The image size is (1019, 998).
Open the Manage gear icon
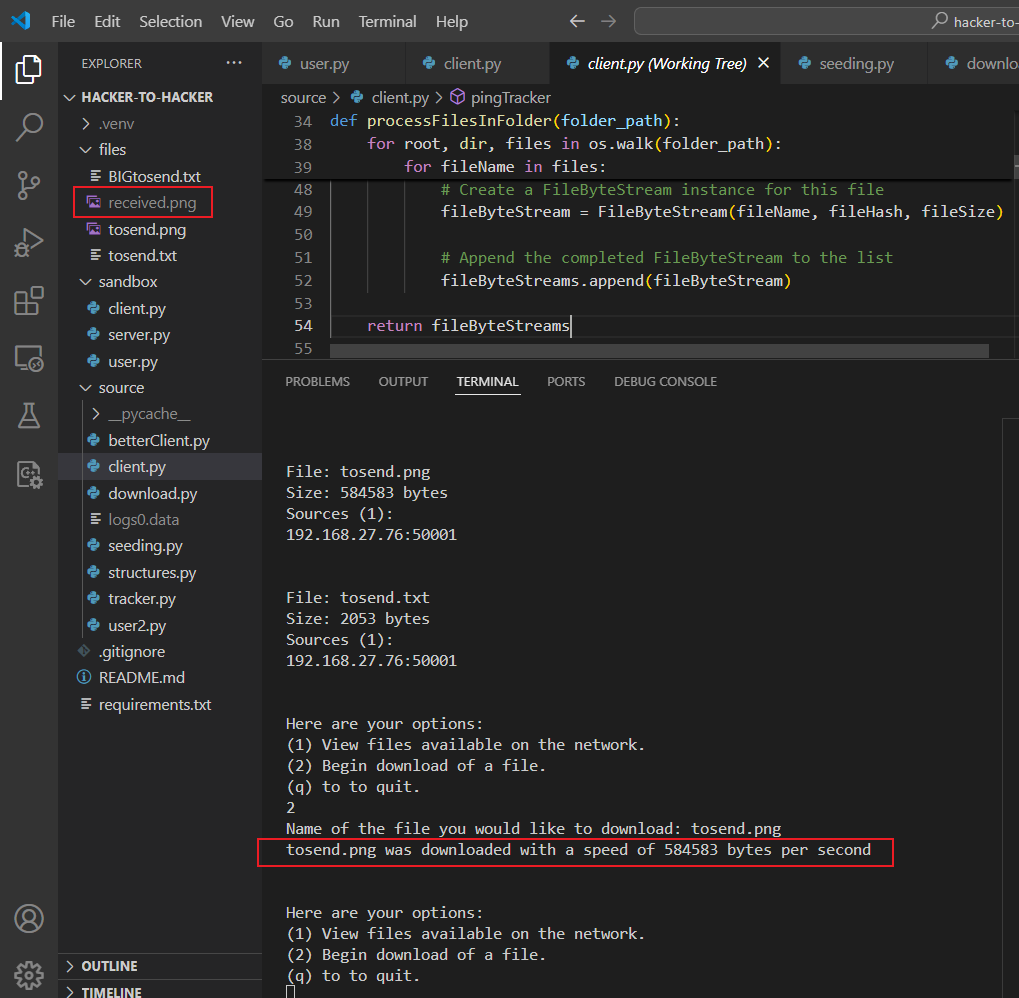[x=29, y=974]
